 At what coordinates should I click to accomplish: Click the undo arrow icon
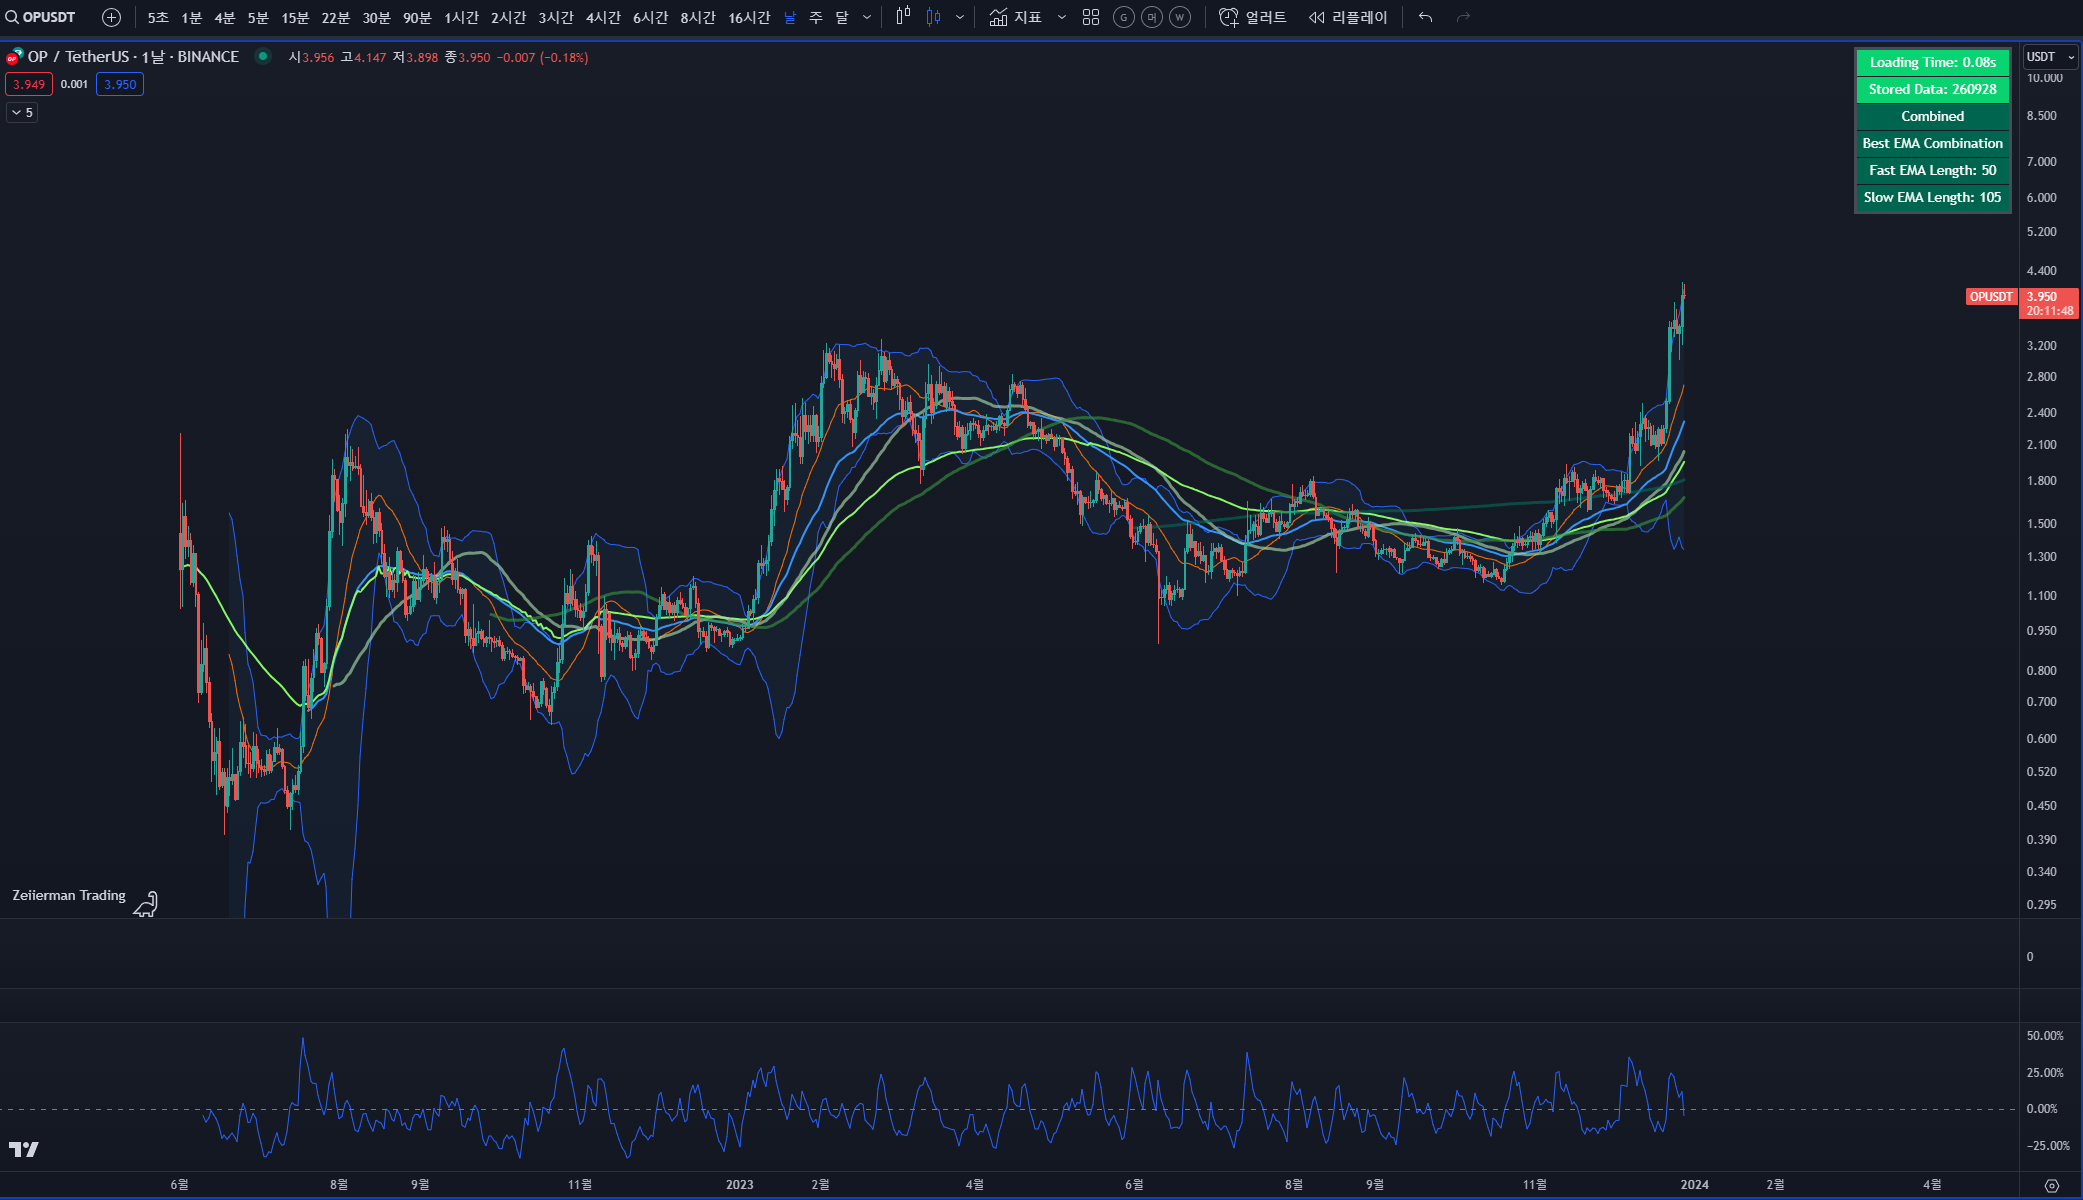[1425, 17]
